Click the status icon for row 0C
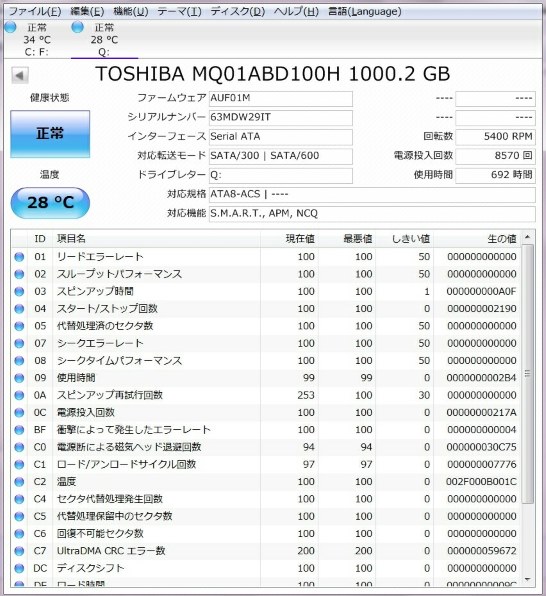This screenshot has height=596, width=546. click(19, 413)
